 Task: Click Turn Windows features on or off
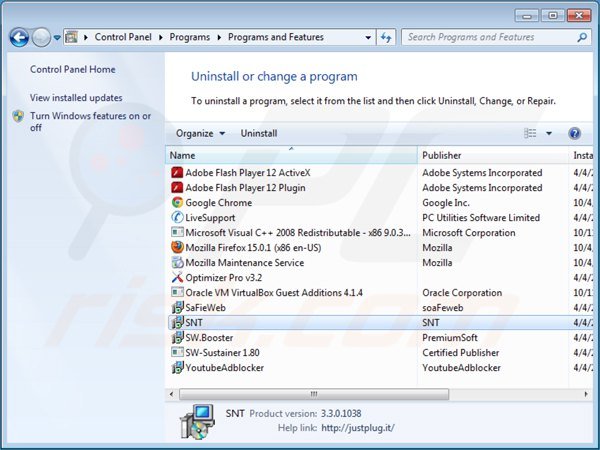[x=91, y=122]
